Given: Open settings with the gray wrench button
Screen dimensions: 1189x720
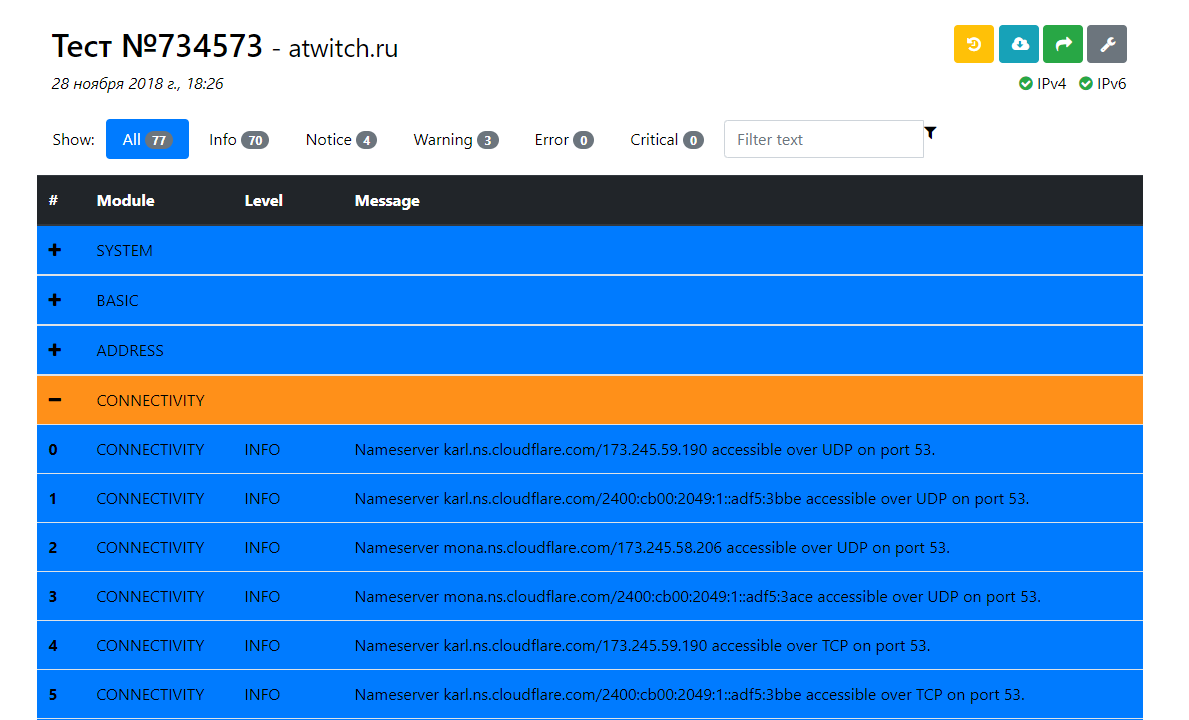Looking at the screenshot, I should [1107, 44].
